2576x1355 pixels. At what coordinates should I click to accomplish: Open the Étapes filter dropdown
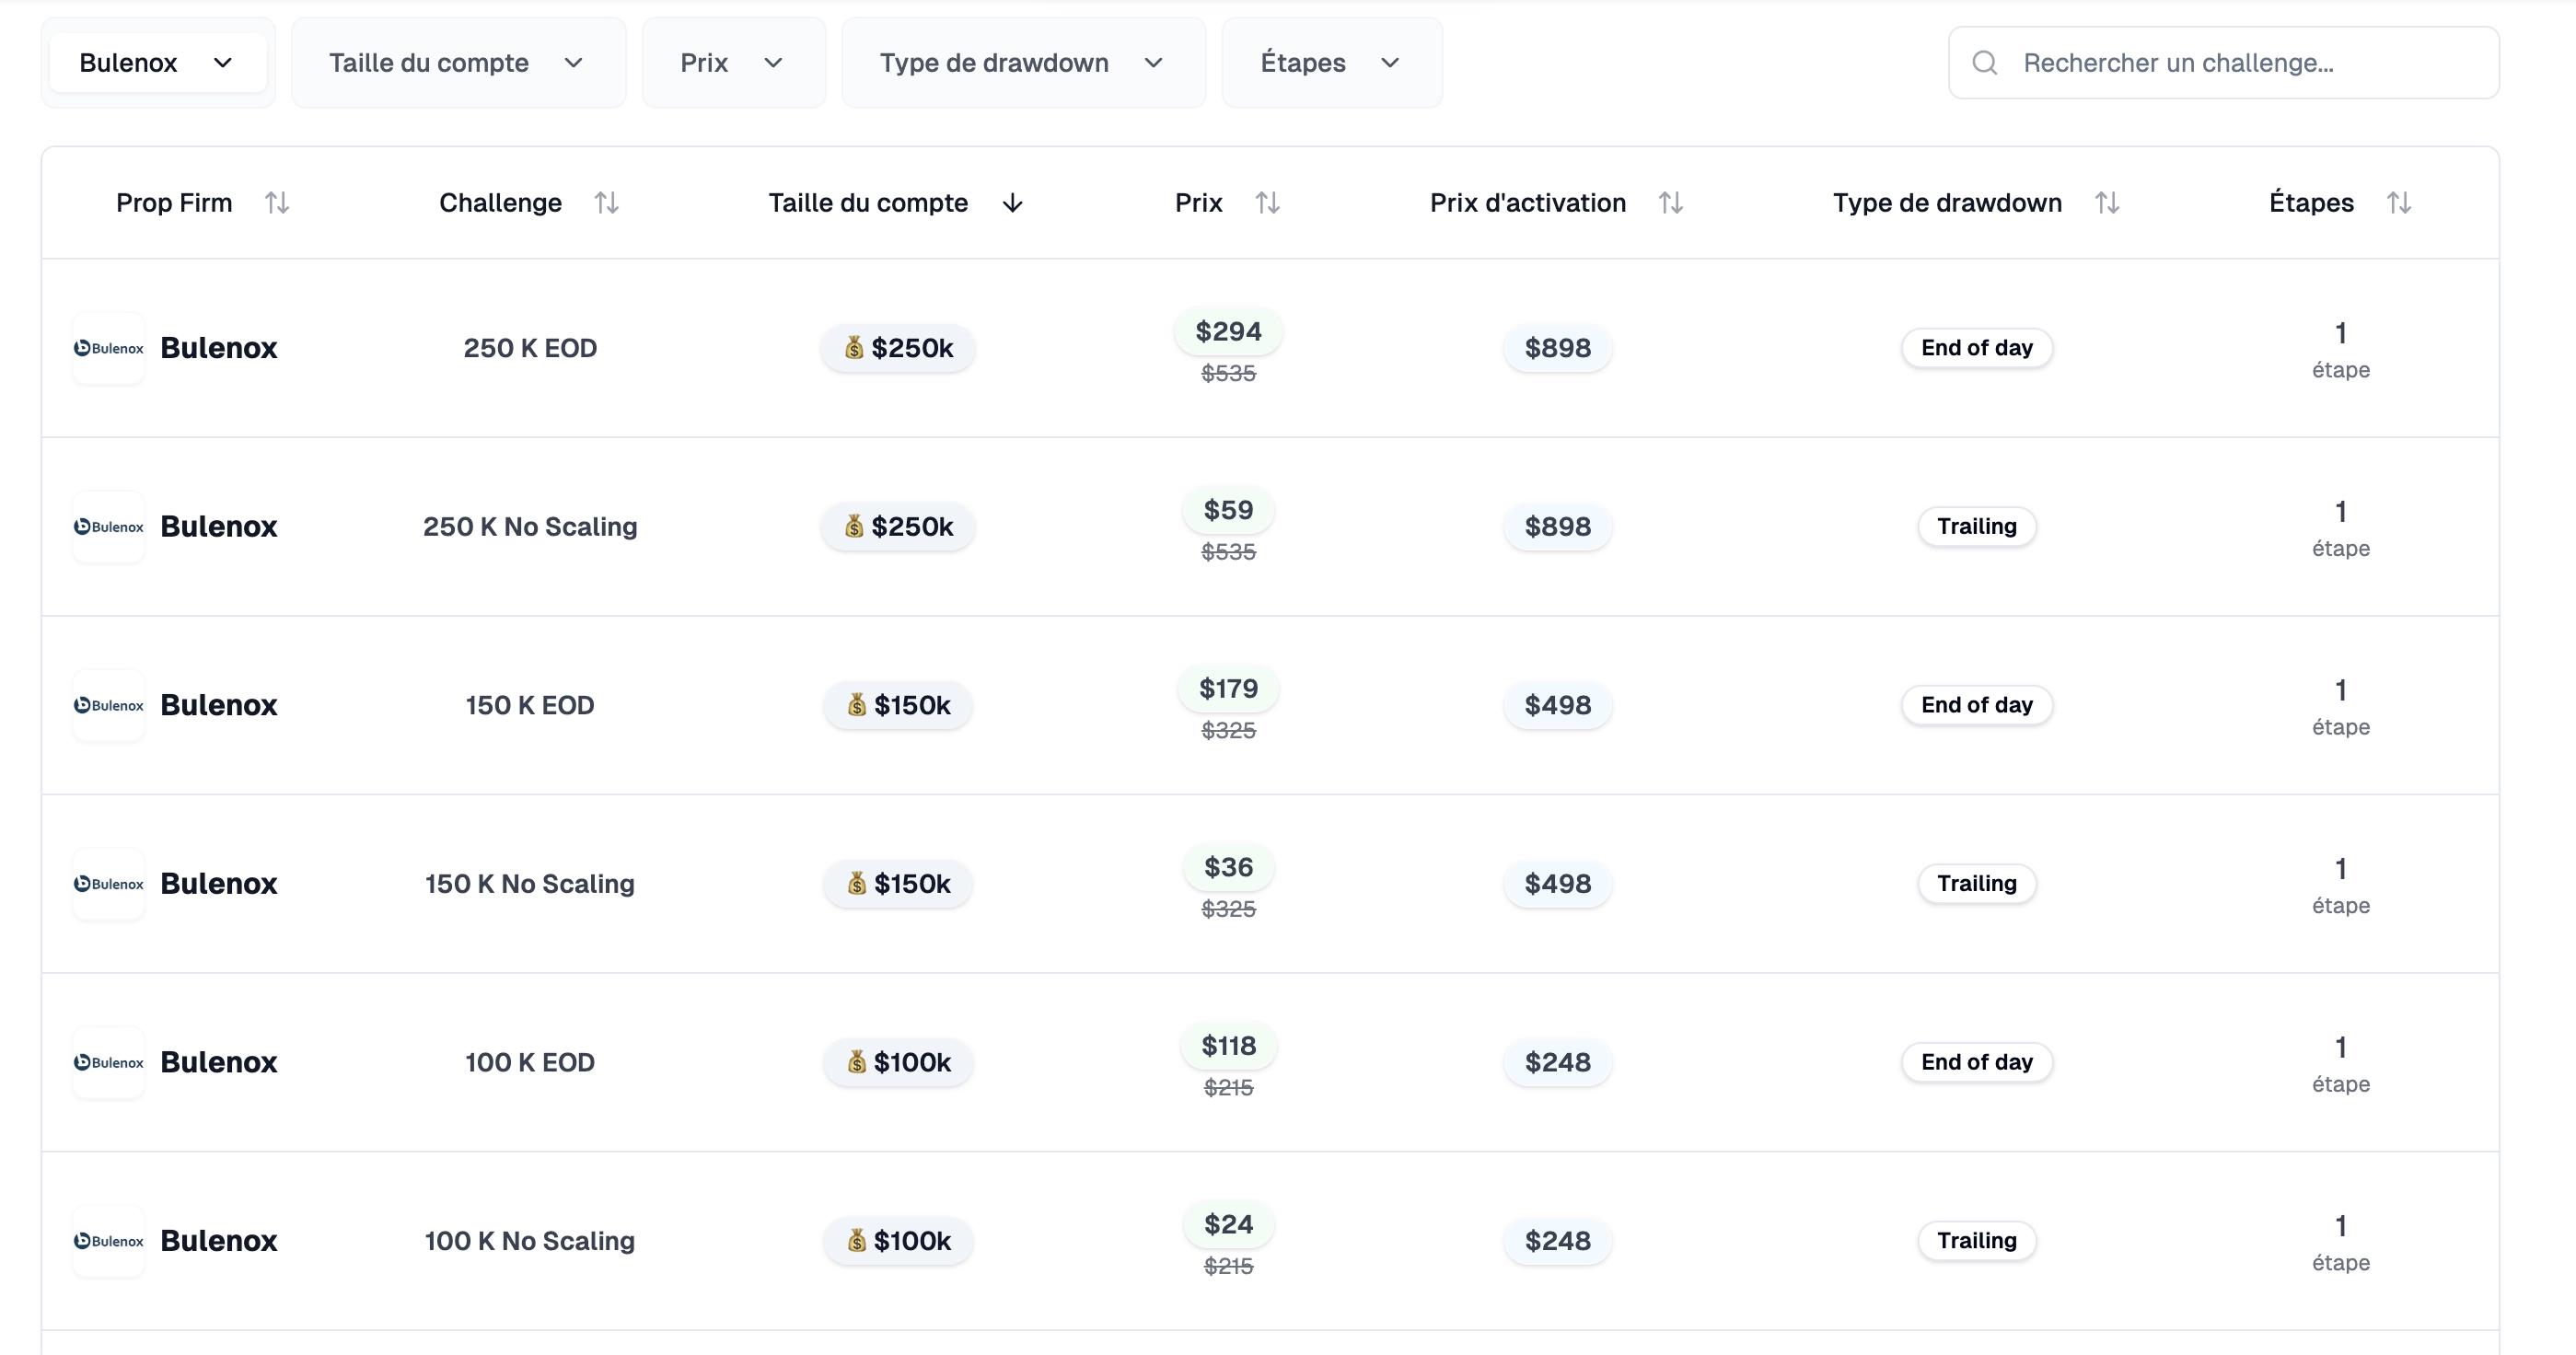[1330, 63]
